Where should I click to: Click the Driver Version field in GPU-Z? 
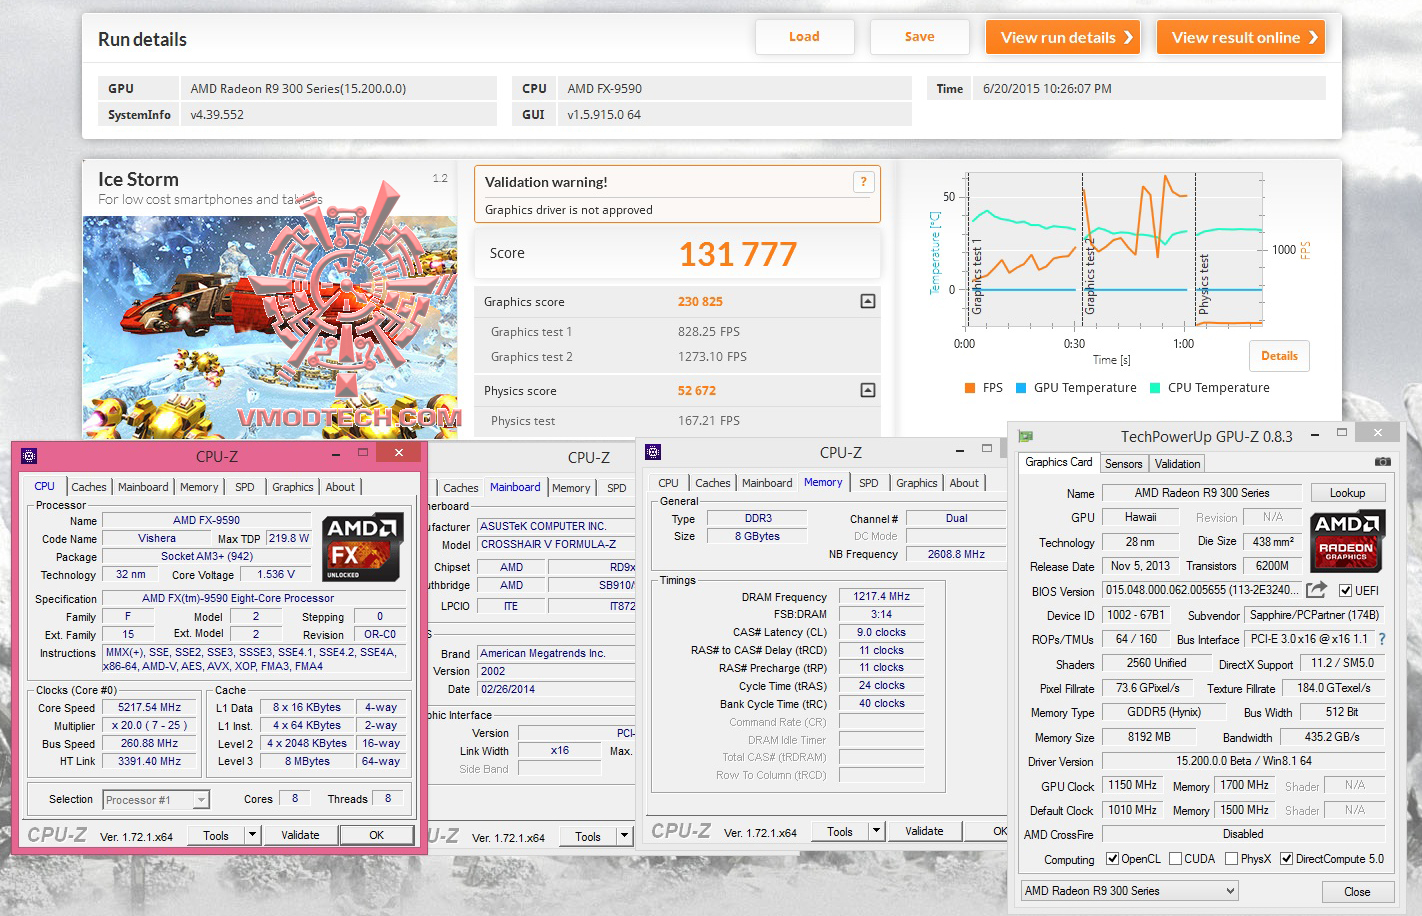click(x=1244, y=761)
